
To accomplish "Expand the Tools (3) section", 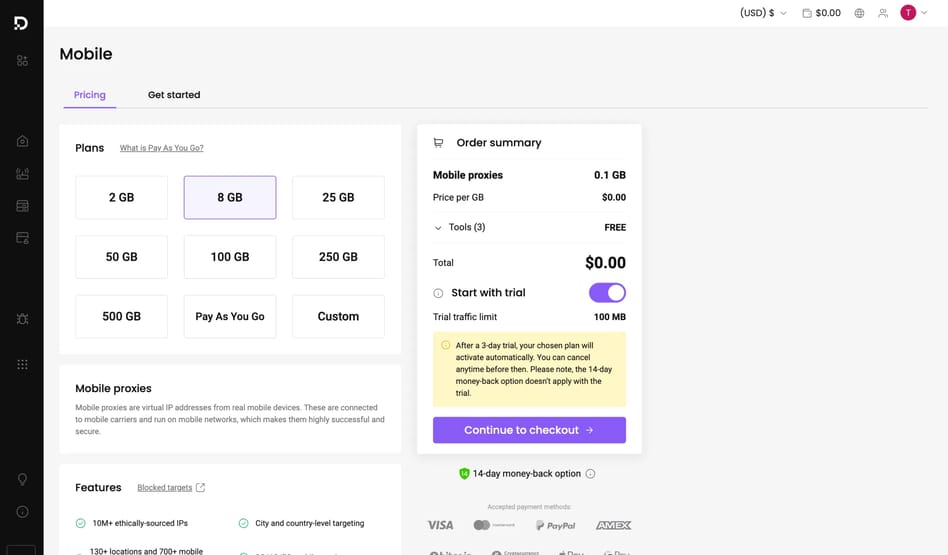I will (460, 228).
